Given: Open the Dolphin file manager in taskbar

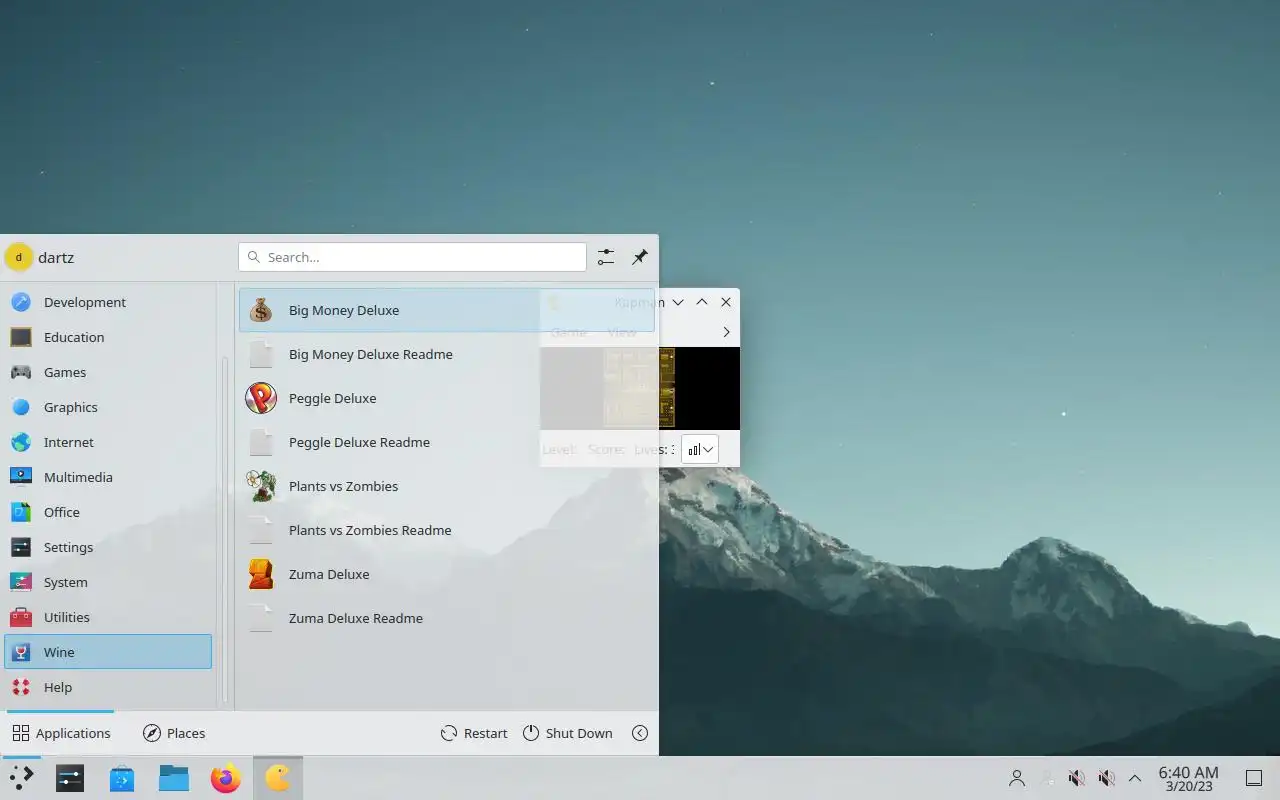Looking at the screenshot, I should click(174, 778).
